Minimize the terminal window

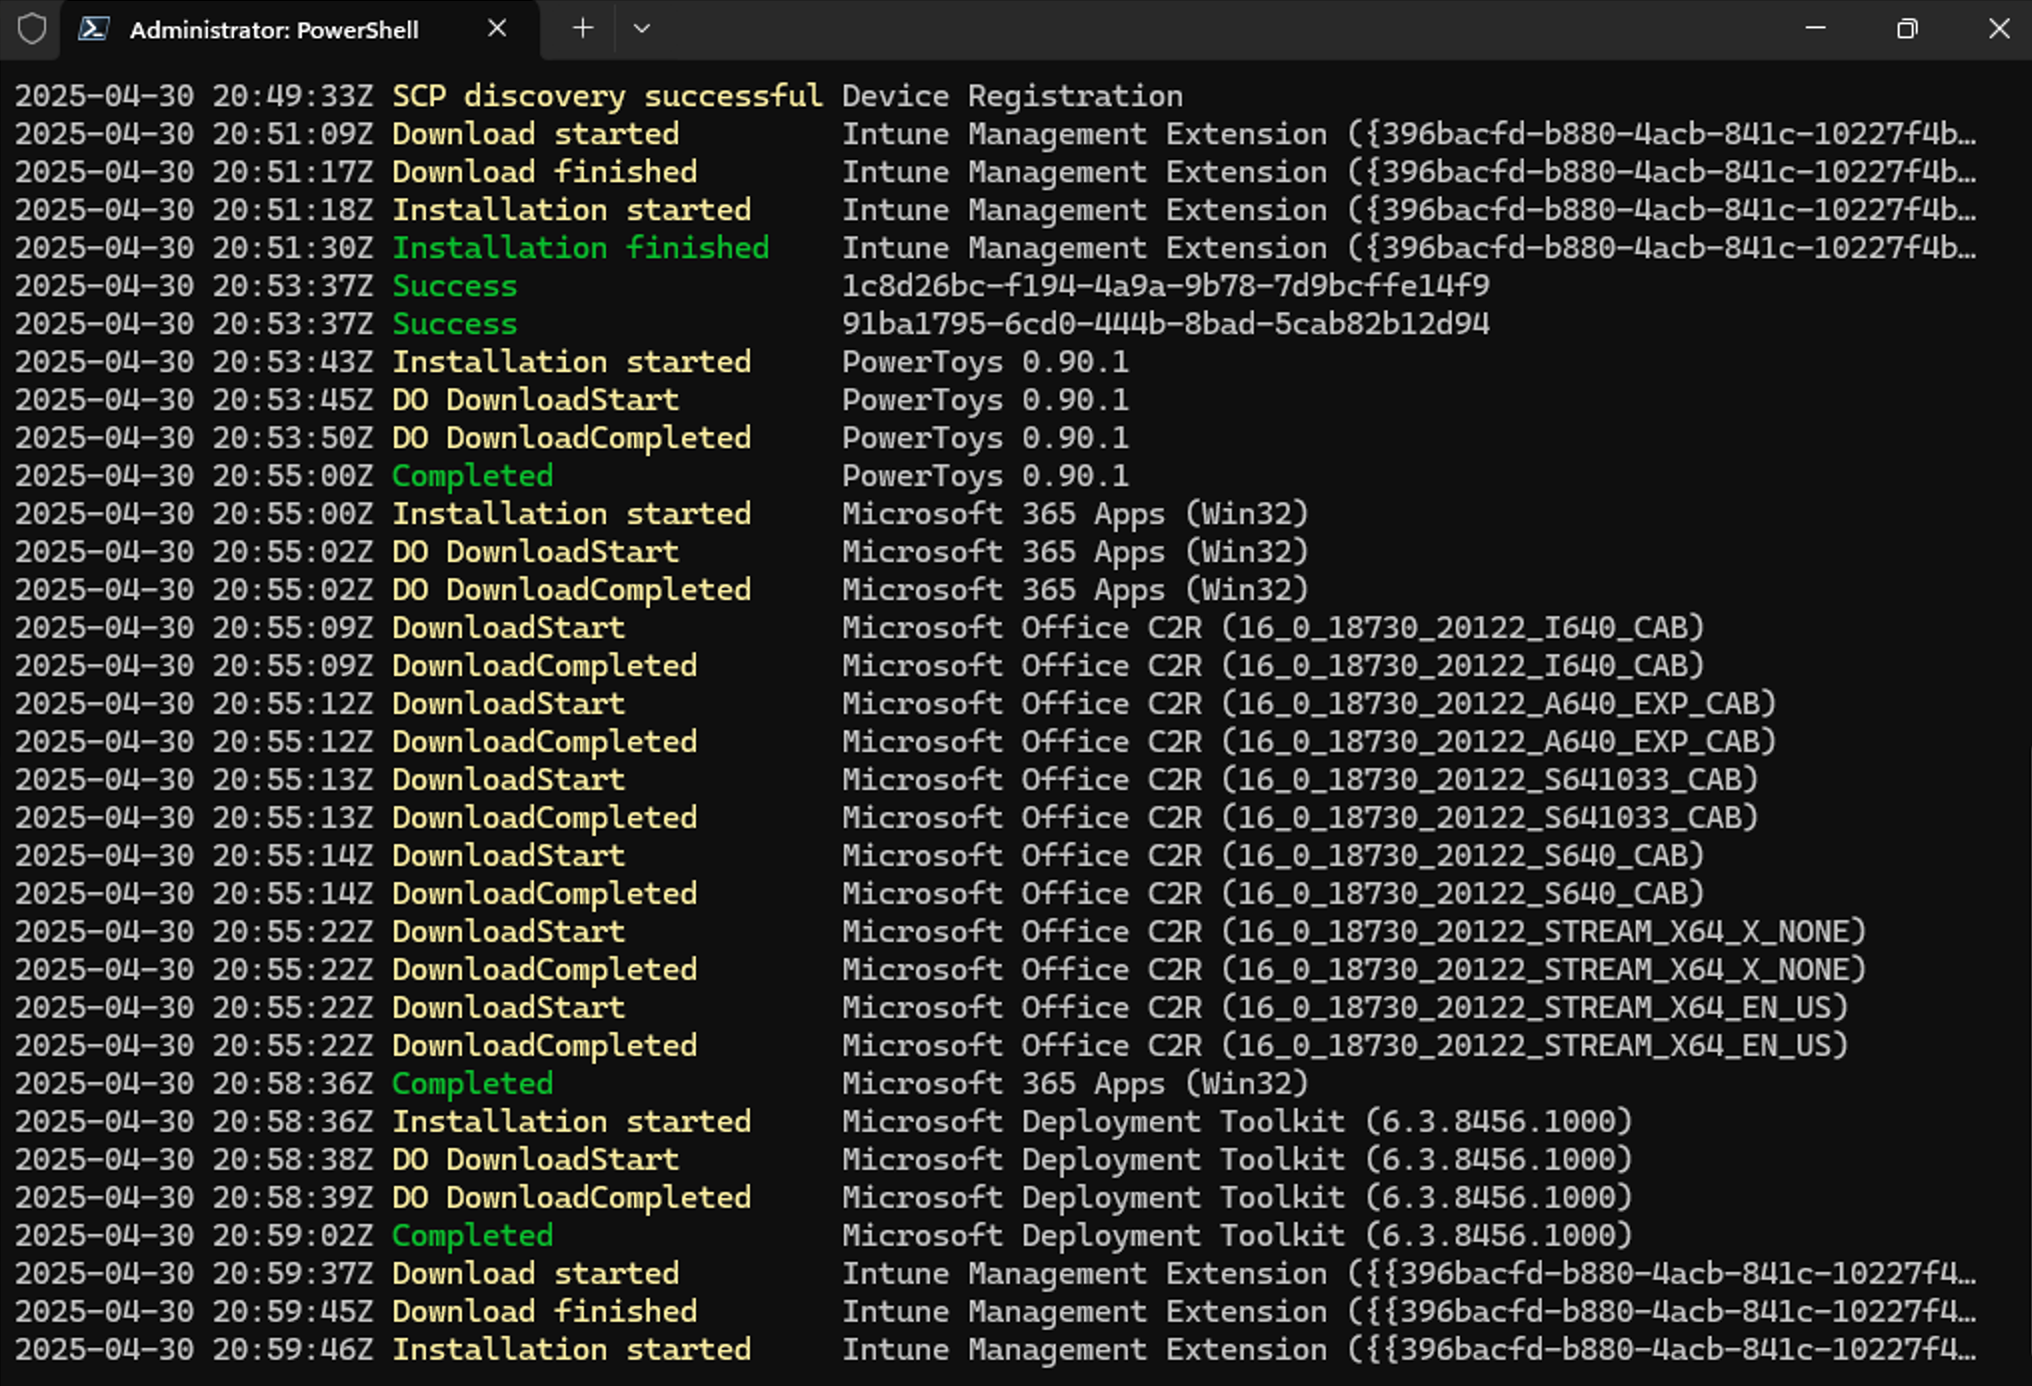point(1816,29)
